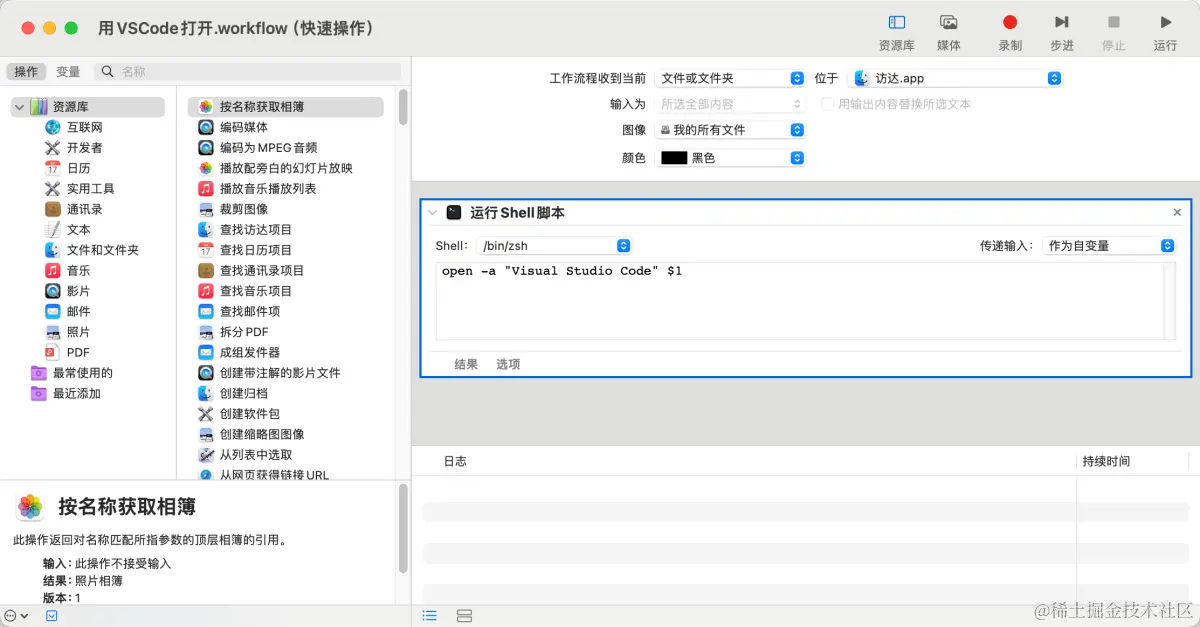The image size is (1200, 627).
Task: Show variables split view icon
Action: click(x=464, y=615)
